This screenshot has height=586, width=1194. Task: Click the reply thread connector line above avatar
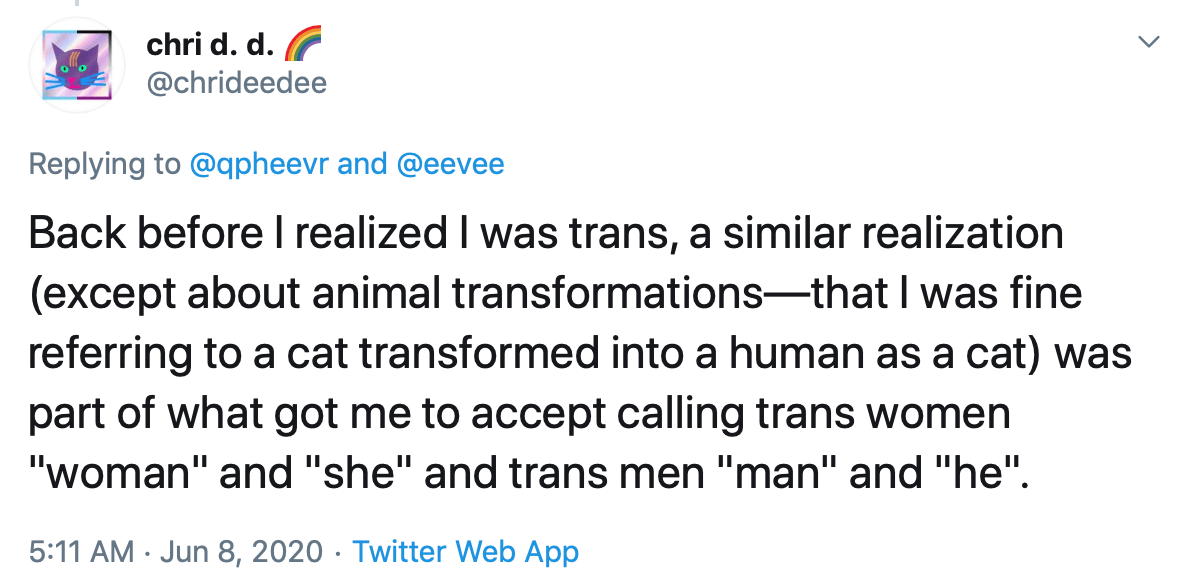(x=77, y=3)
